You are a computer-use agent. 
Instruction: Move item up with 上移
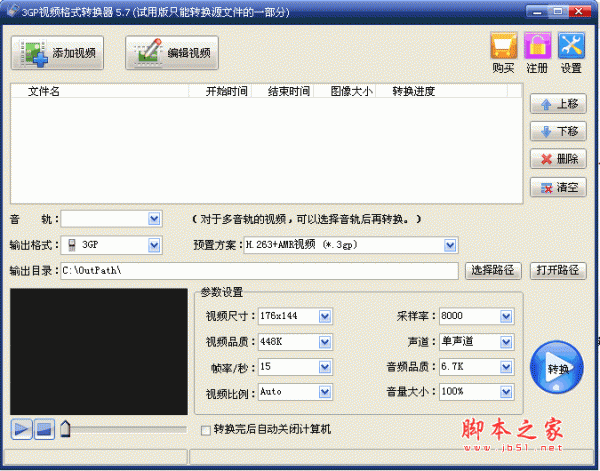(558, 104)
